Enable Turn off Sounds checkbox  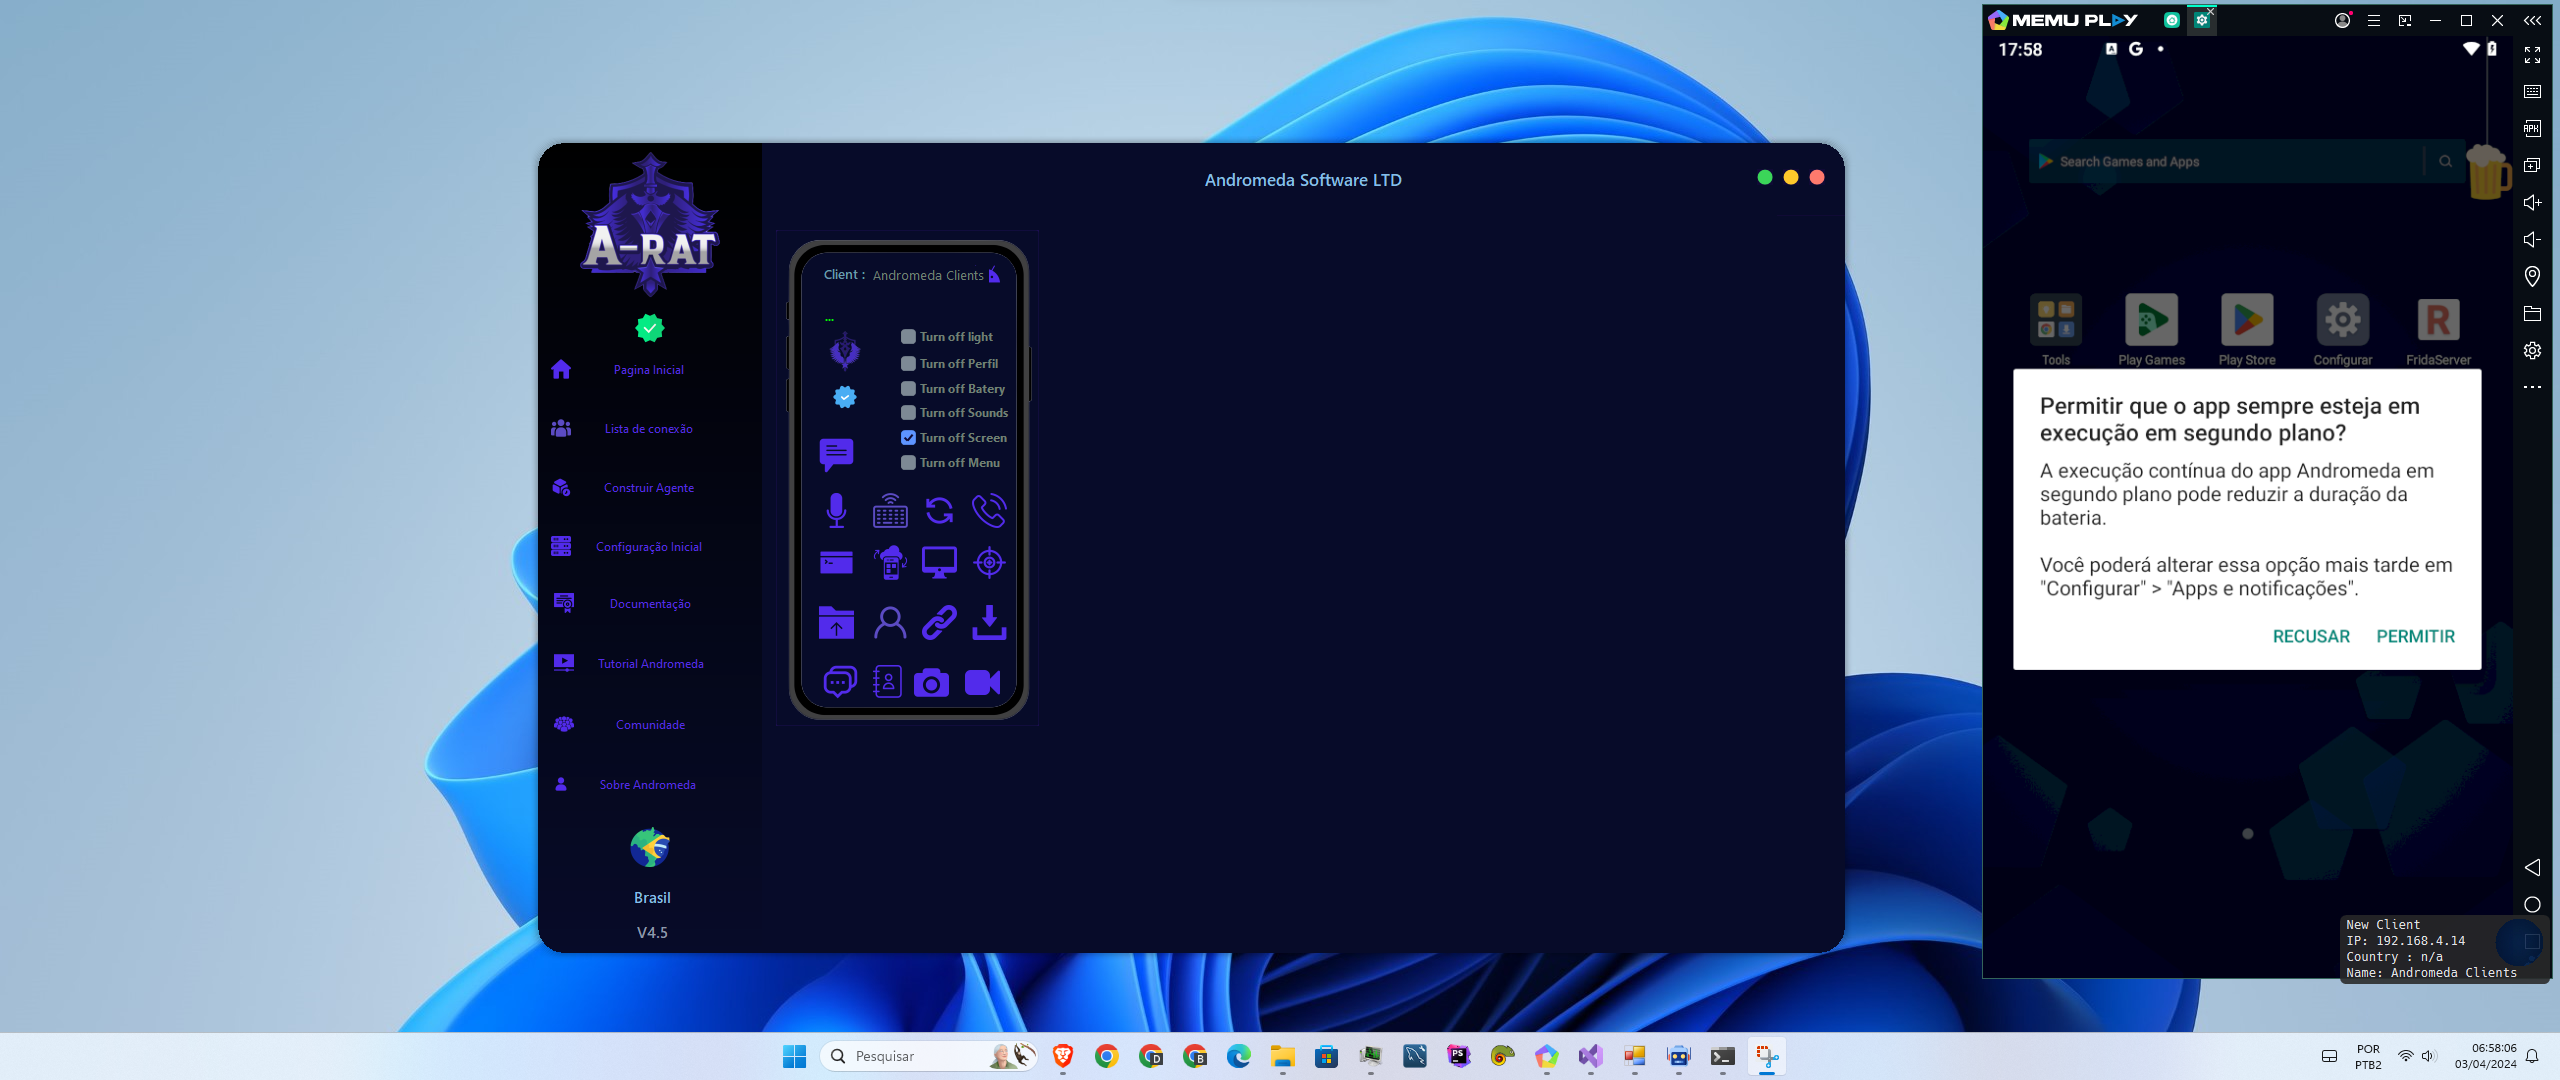tap(908, 413)
